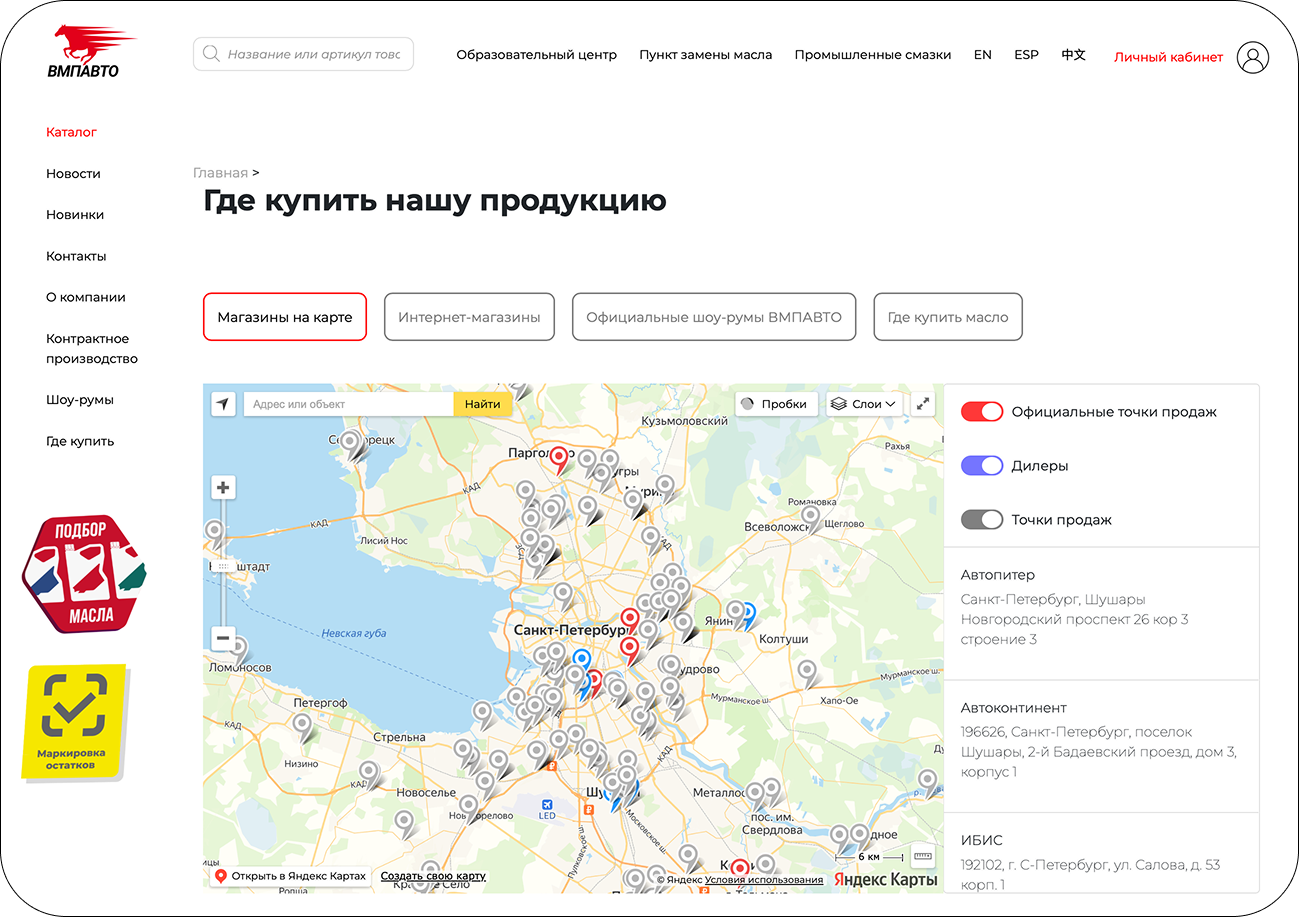
Task: Expand the Слои map layers dropdown
Action: click(x=865, y=404)
